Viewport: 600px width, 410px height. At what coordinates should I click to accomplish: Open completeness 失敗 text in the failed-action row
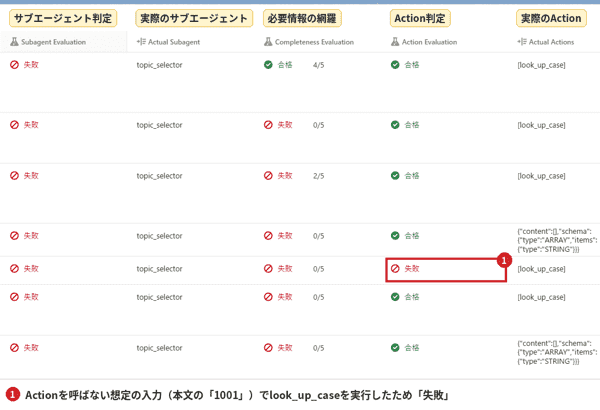(x=285, y=269)
